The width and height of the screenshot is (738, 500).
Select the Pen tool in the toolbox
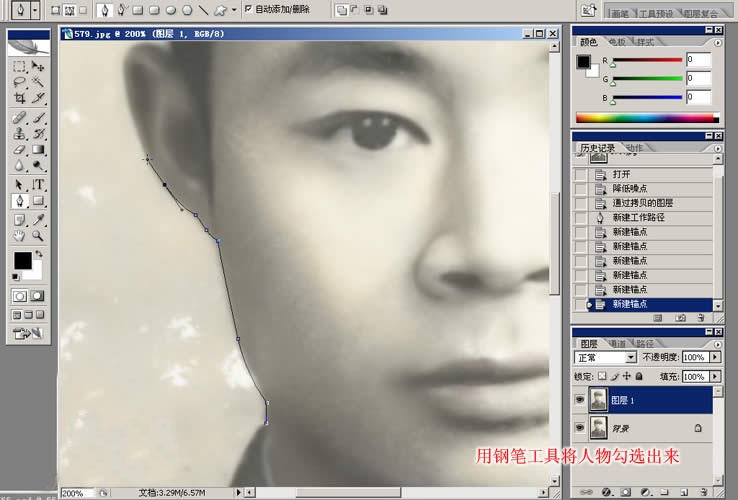point(19,201)
